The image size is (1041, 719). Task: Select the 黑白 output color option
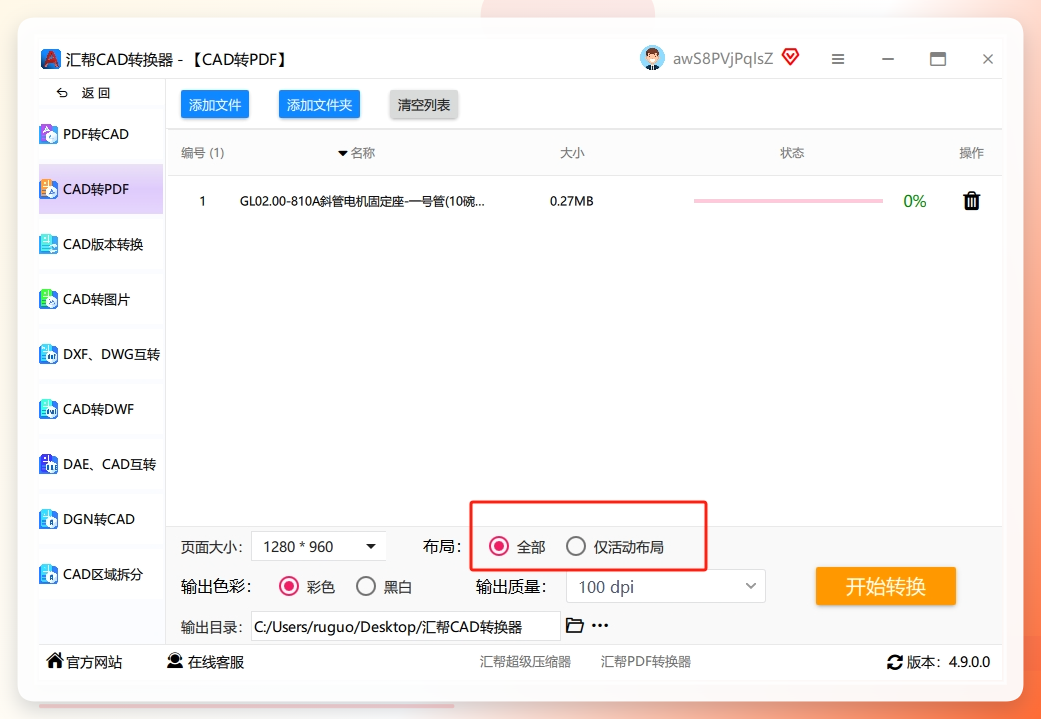(366, 586)
